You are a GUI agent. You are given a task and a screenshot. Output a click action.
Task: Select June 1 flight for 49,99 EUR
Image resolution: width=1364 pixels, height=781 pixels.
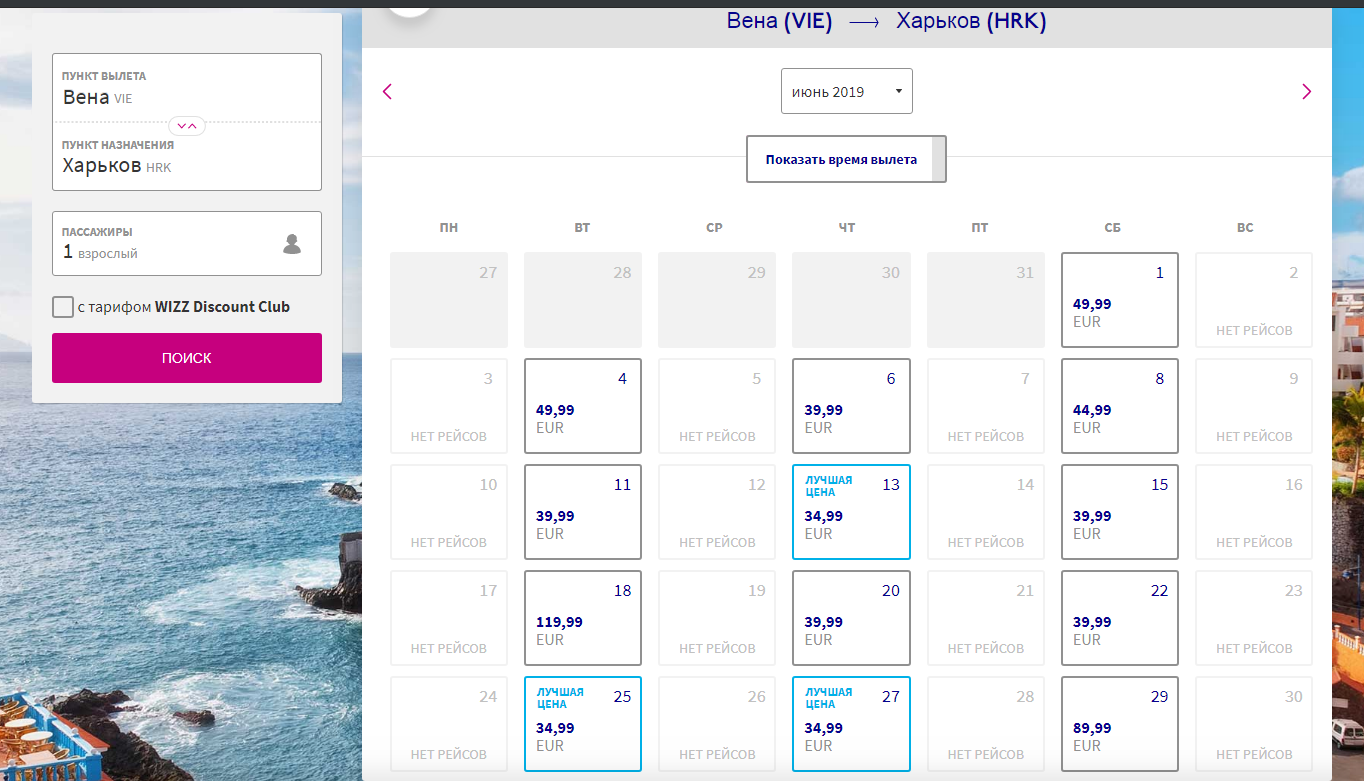(x=1120, y=300)
